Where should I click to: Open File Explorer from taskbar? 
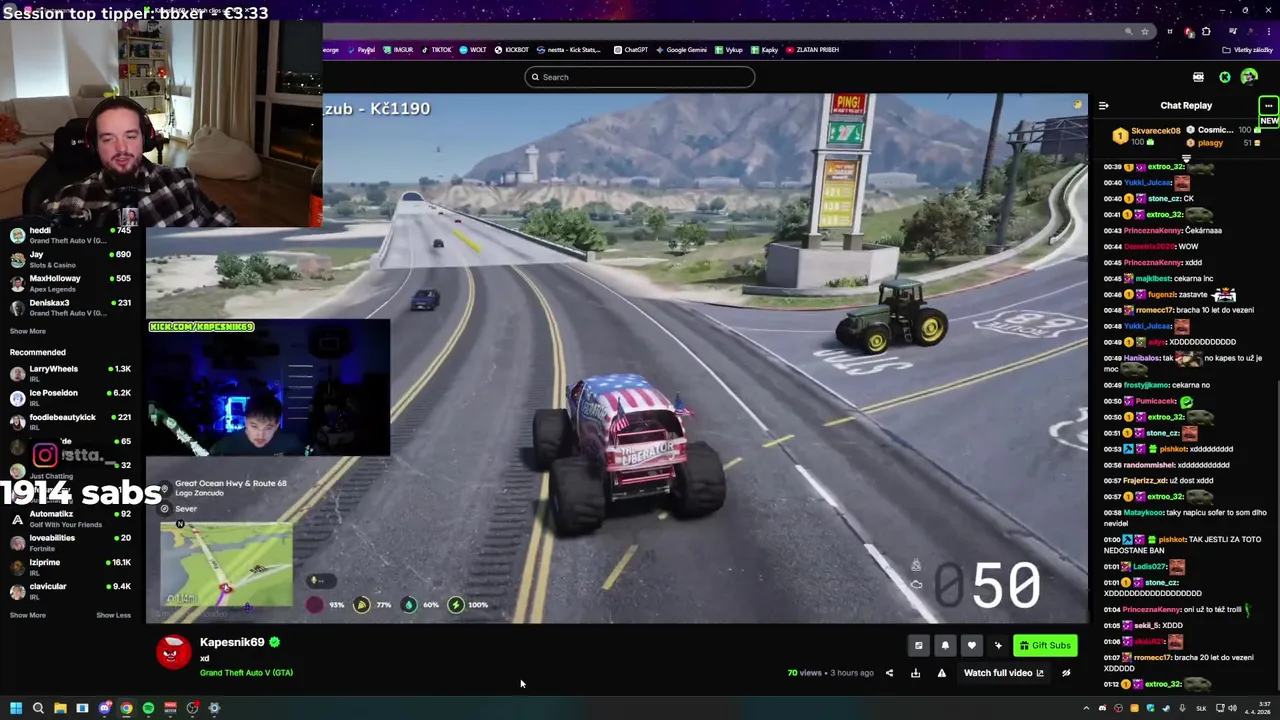tap(60, 708)
